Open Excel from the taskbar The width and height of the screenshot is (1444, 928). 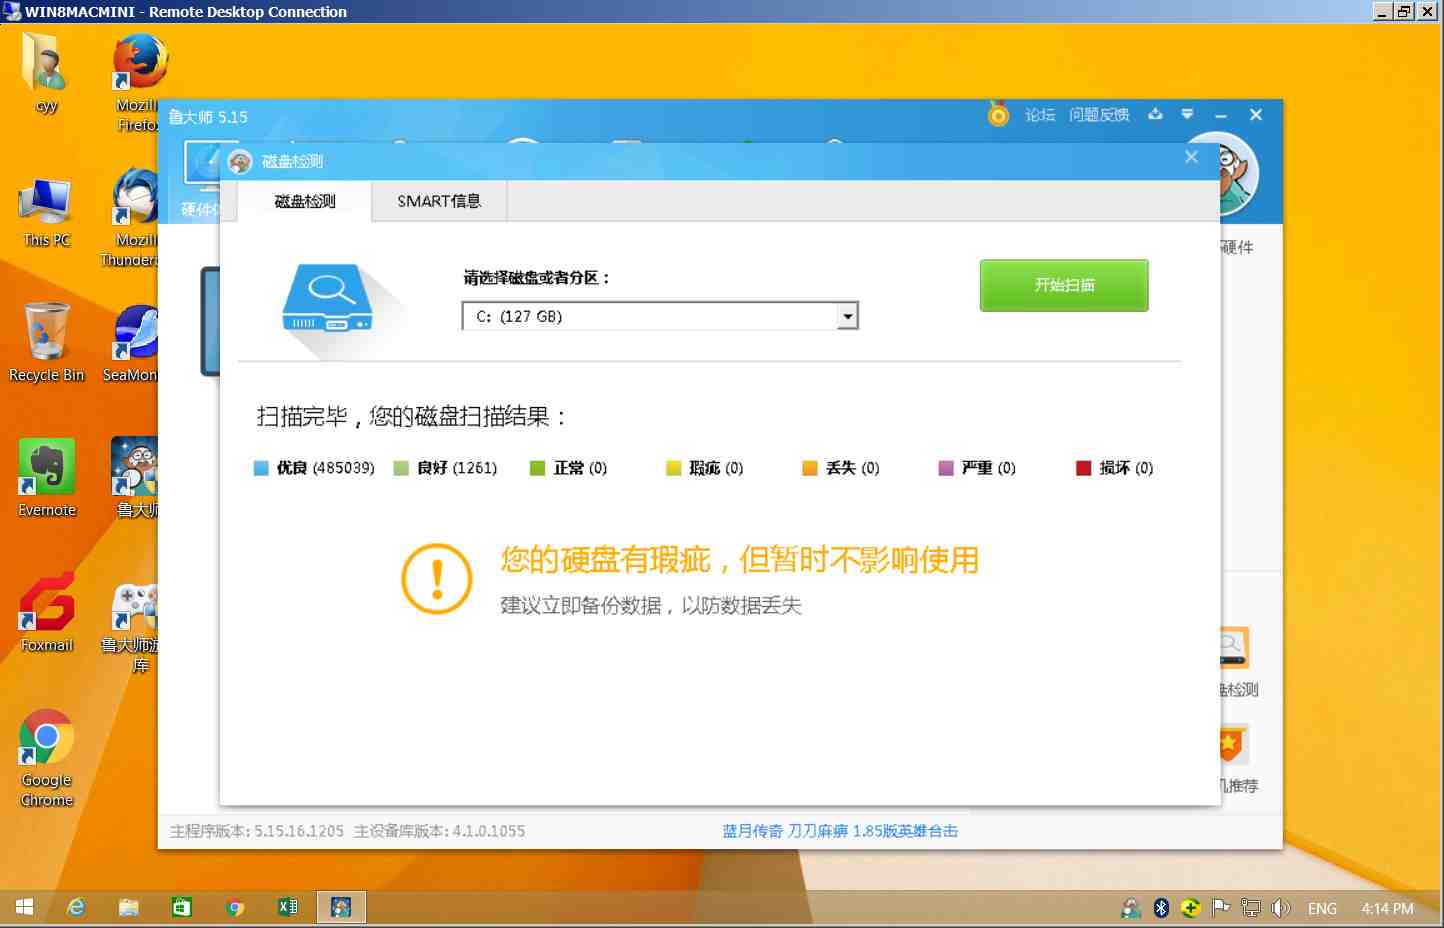click(x=288, y=907)
